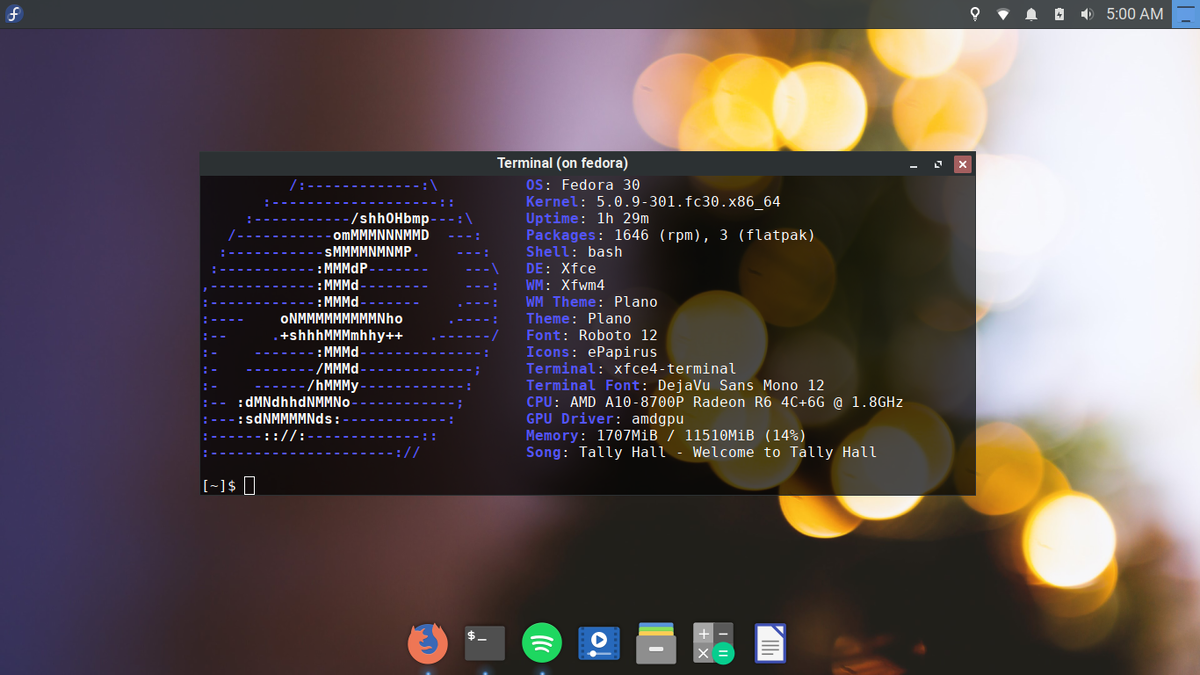Screen dimensions: 1200x675
Task: Launch Spotify from the dock
Action: (x=542, y=642)
